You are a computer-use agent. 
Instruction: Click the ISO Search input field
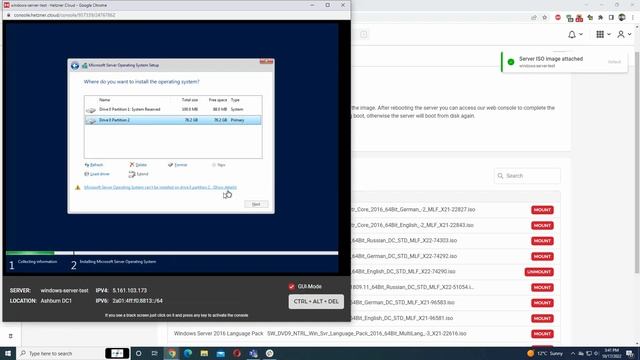[527, 176]
